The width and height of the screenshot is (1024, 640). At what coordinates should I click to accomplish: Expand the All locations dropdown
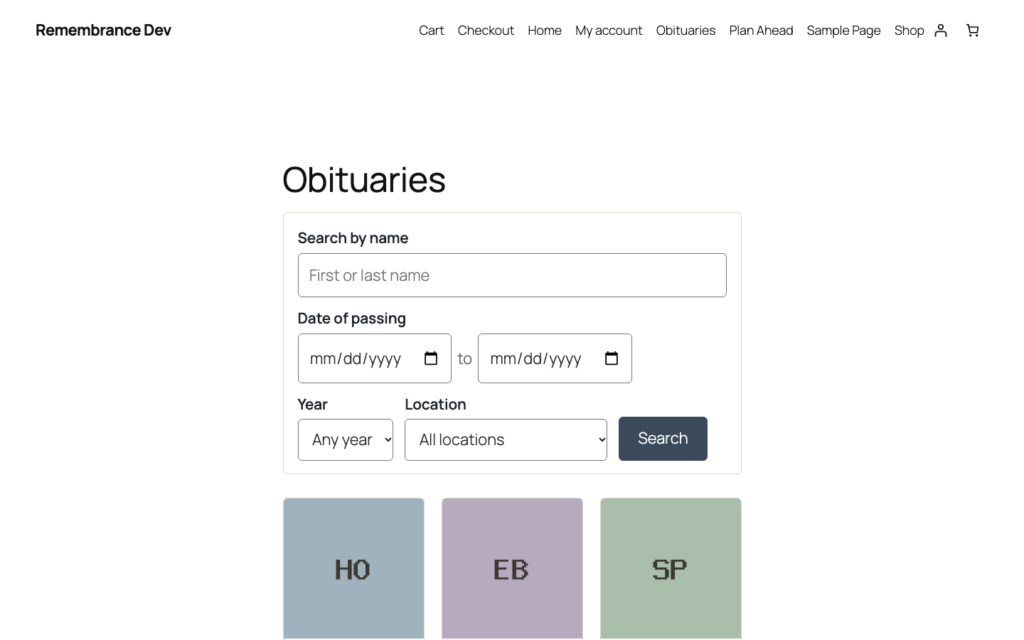(x=505, y=440)
